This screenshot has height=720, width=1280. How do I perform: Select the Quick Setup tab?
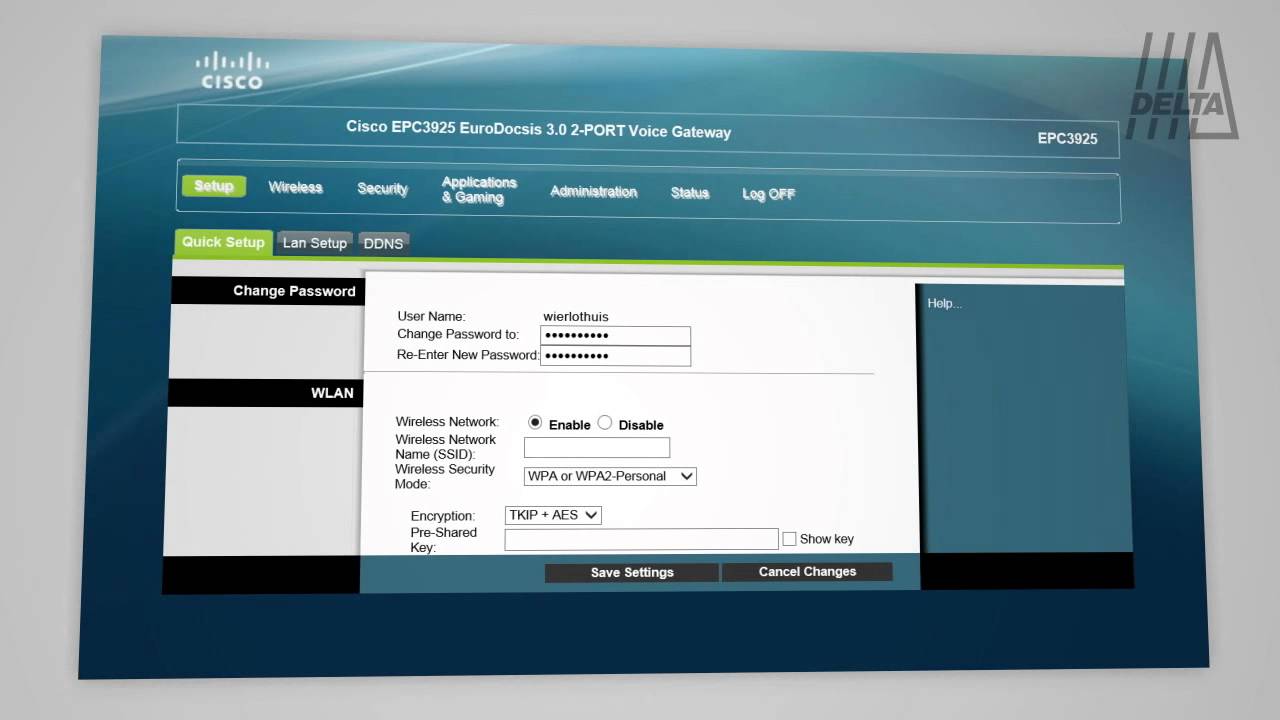223,242
